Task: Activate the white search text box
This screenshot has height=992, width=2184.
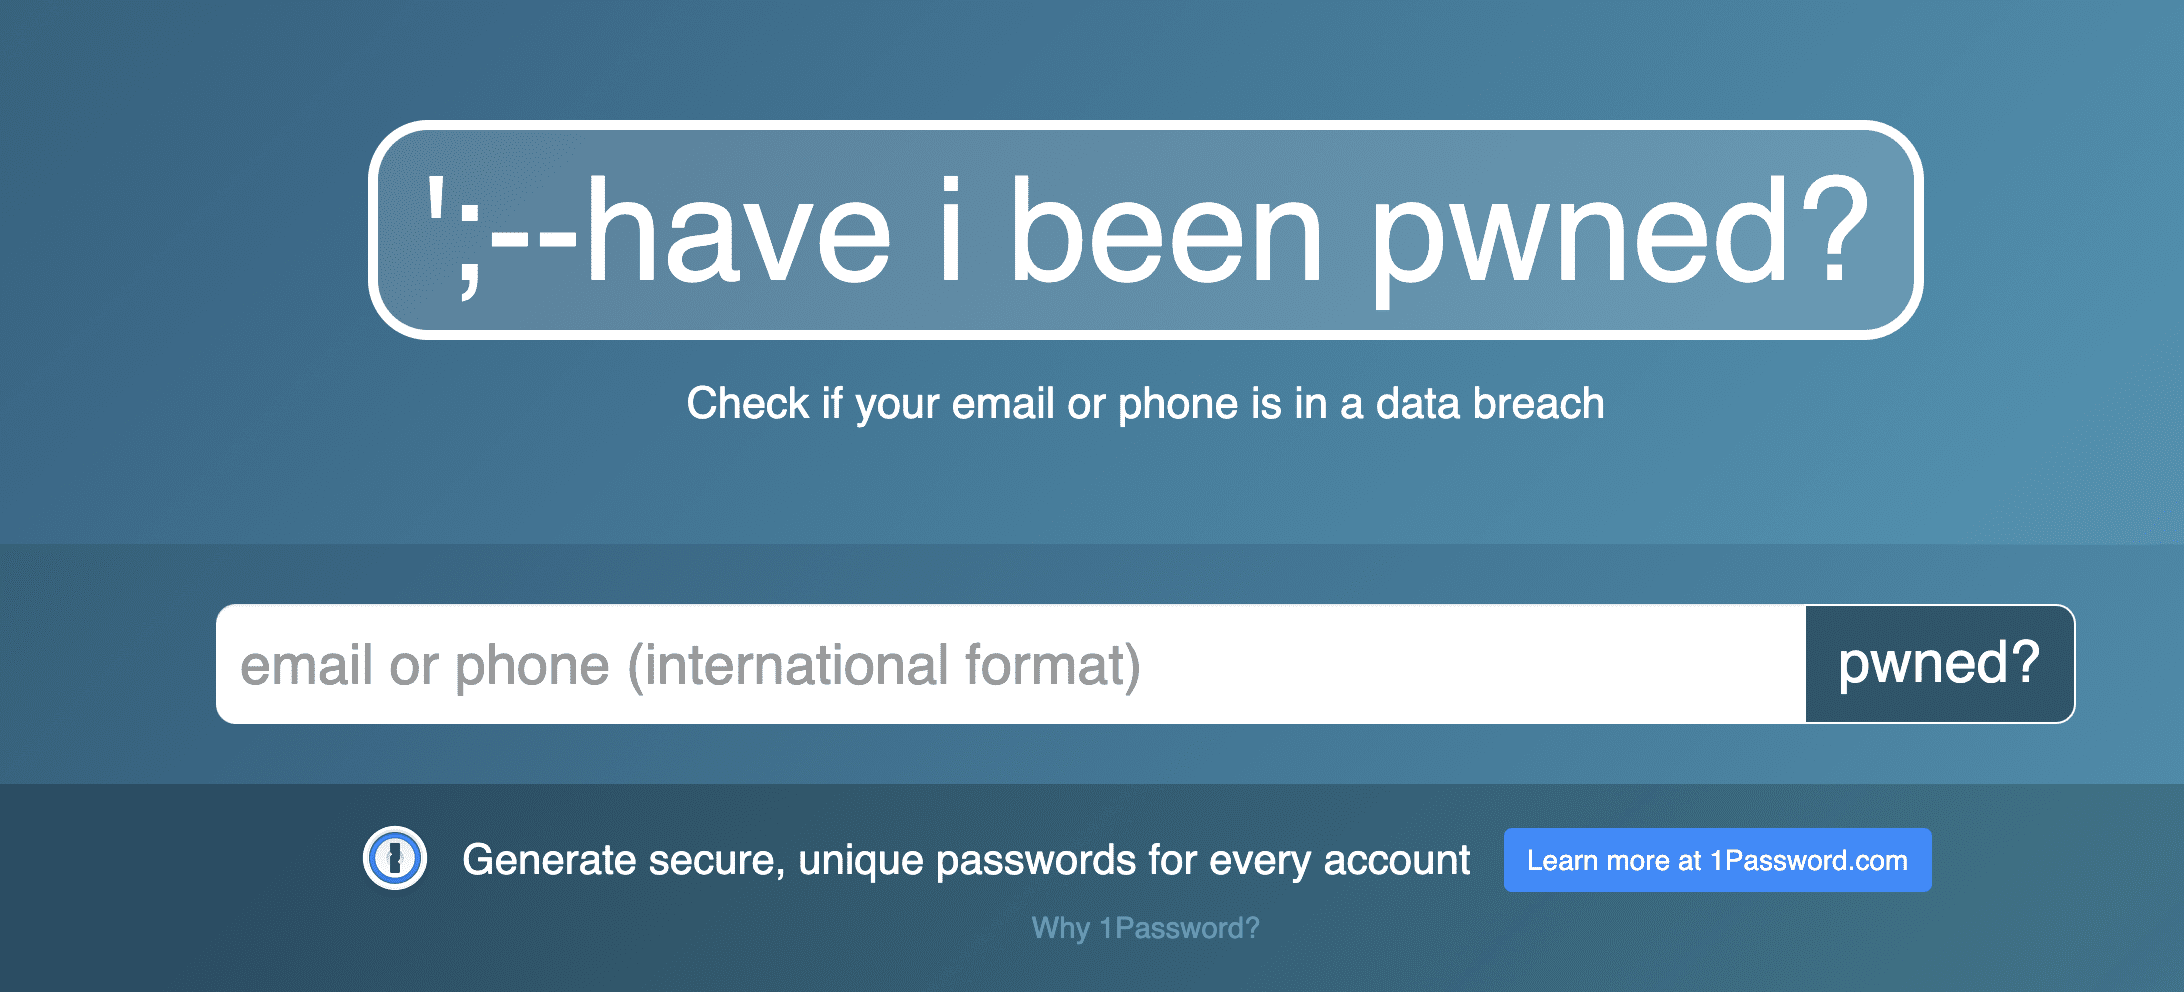Action: click(x=1010, y=664)
